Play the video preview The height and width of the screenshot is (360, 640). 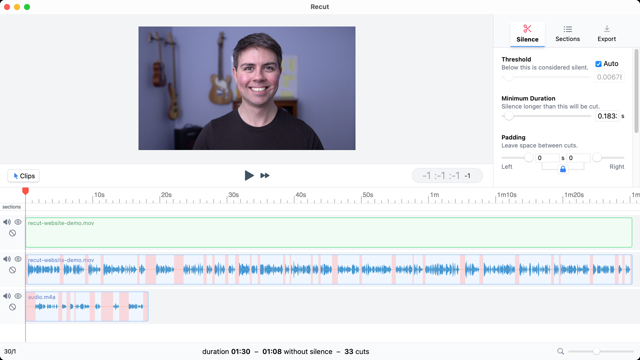249,176
